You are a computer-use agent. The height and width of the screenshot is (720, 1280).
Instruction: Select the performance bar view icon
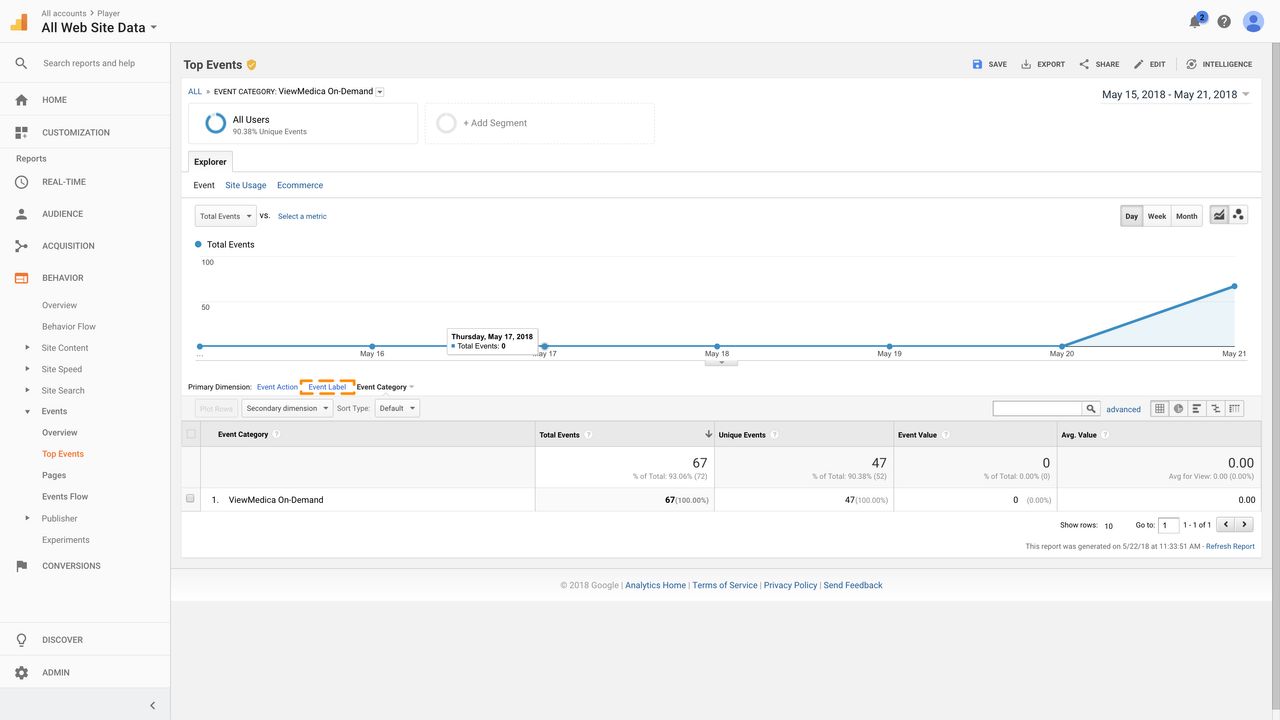click(1197, 408)
